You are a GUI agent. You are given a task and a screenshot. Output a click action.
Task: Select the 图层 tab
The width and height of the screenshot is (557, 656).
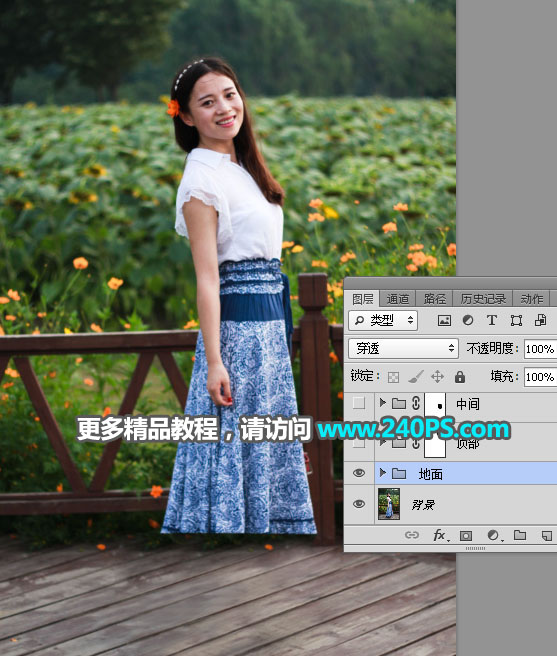[x=362, y=299]
